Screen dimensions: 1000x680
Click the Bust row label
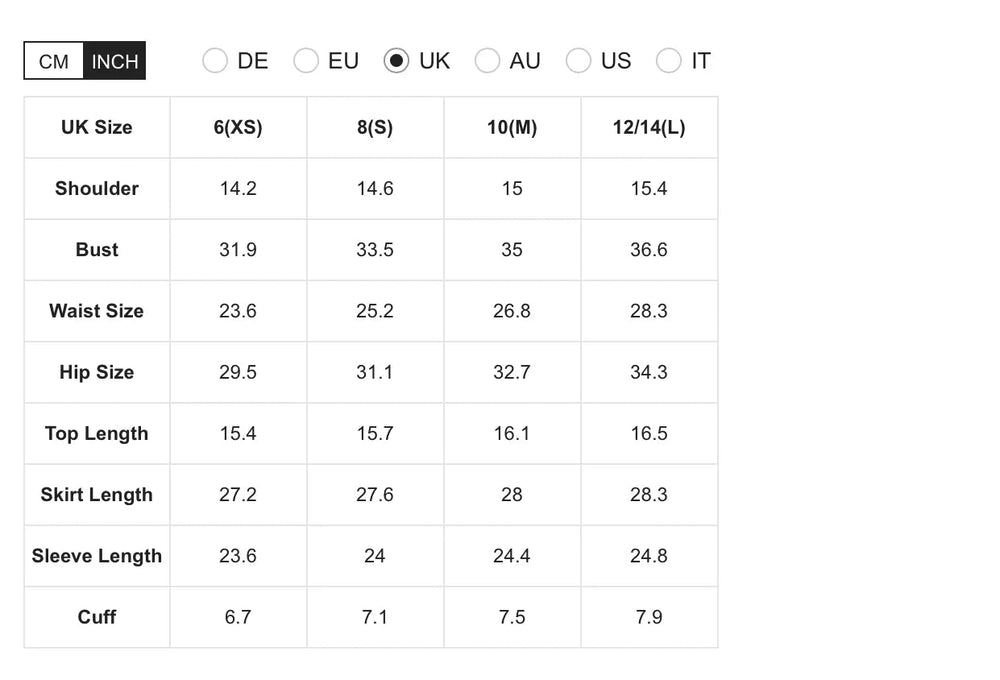tap(97, 250)
